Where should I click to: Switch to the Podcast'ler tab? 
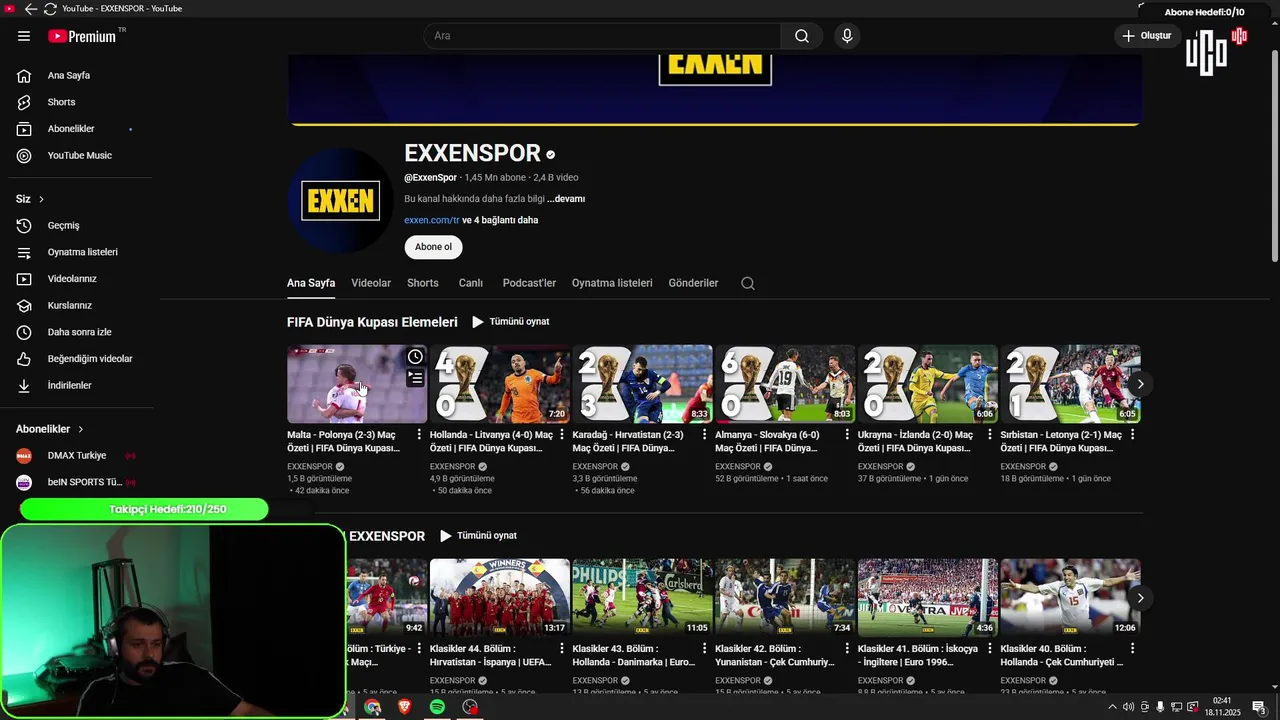pos(529,283)
